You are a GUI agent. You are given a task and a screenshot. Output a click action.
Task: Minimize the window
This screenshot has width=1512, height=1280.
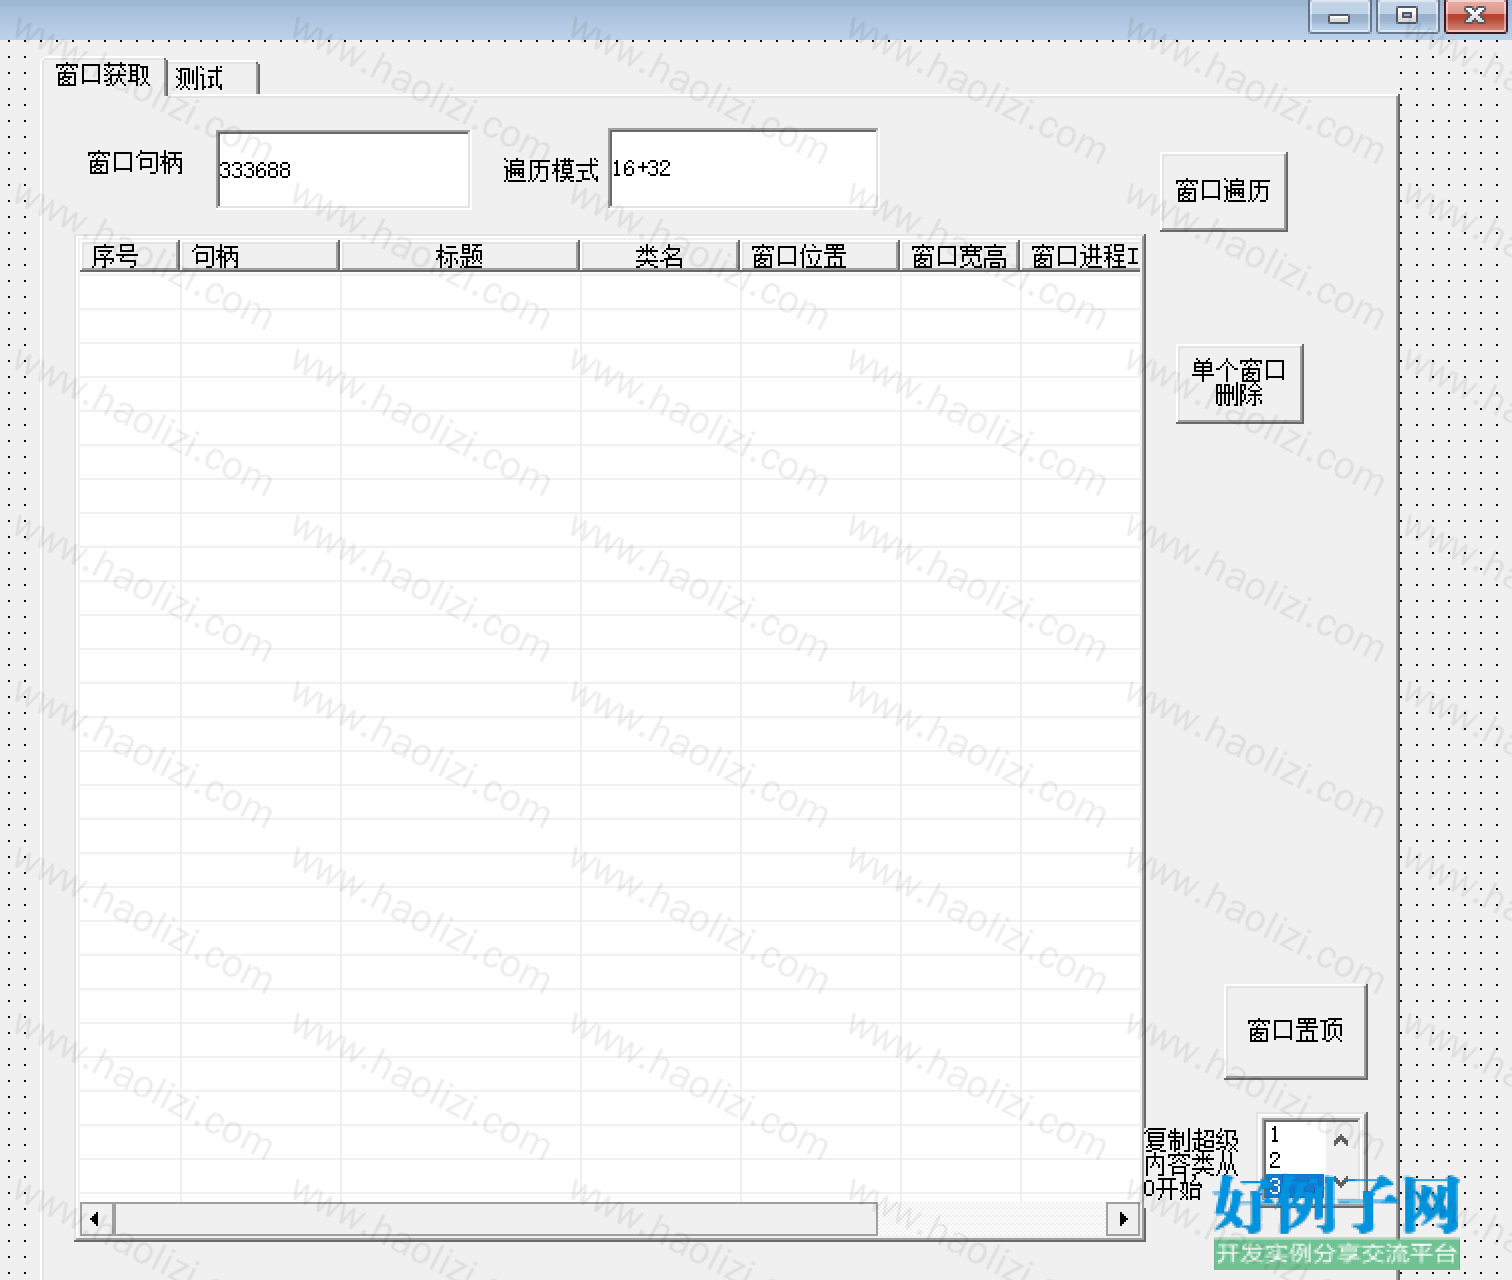(1340, 16)
